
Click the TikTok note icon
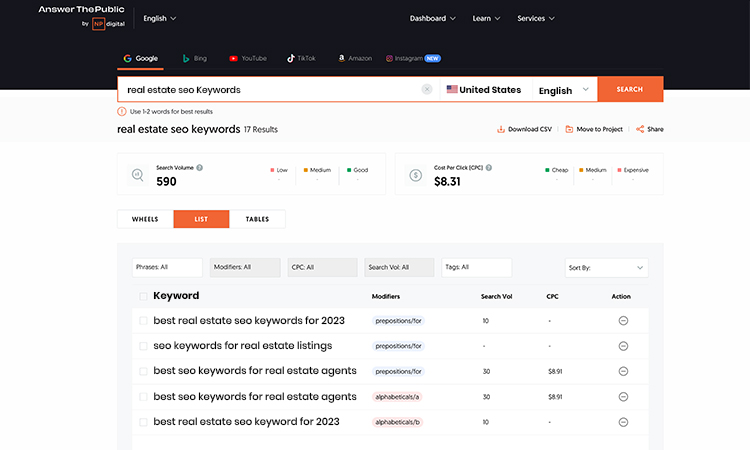tap(290, 58)
